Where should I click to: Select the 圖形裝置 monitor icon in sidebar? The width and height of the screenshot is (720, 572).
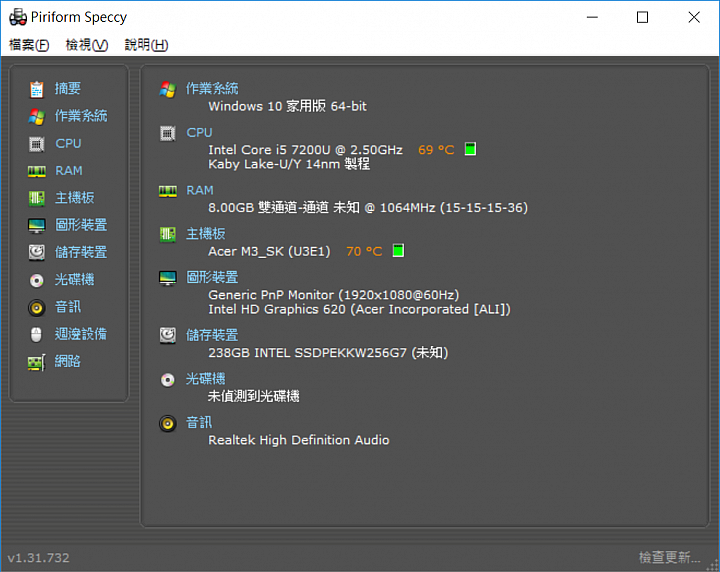pos(37,225)
